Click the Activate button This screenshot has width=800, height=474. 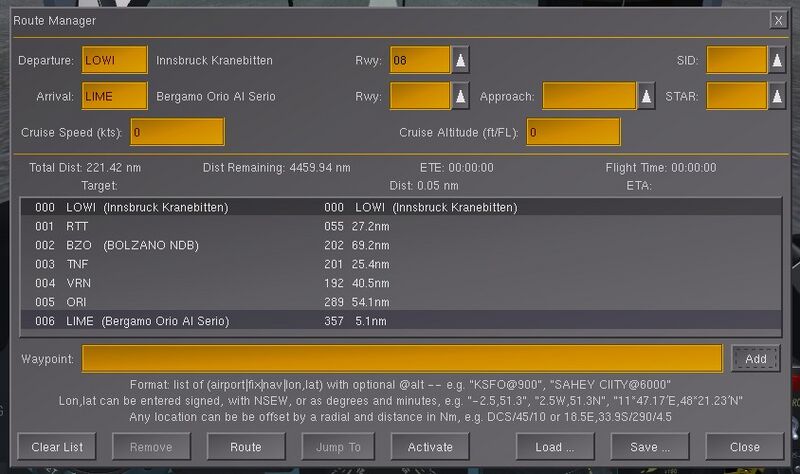point(430,447)
